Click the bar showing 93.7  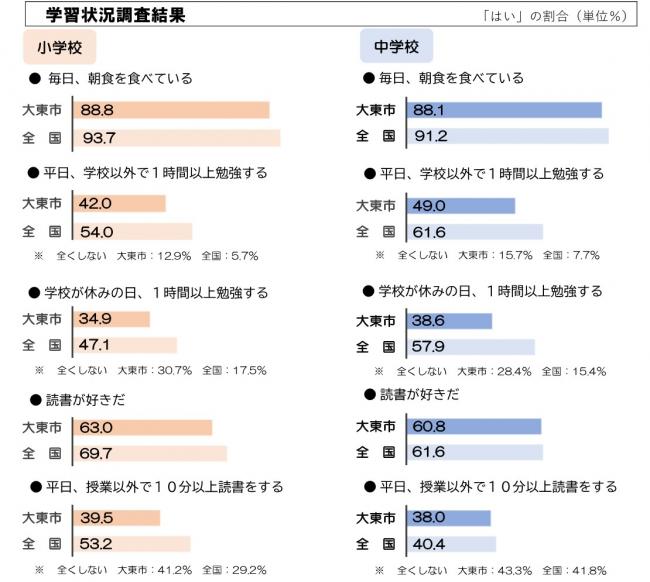pyautogui.click(x=177, y=137)
